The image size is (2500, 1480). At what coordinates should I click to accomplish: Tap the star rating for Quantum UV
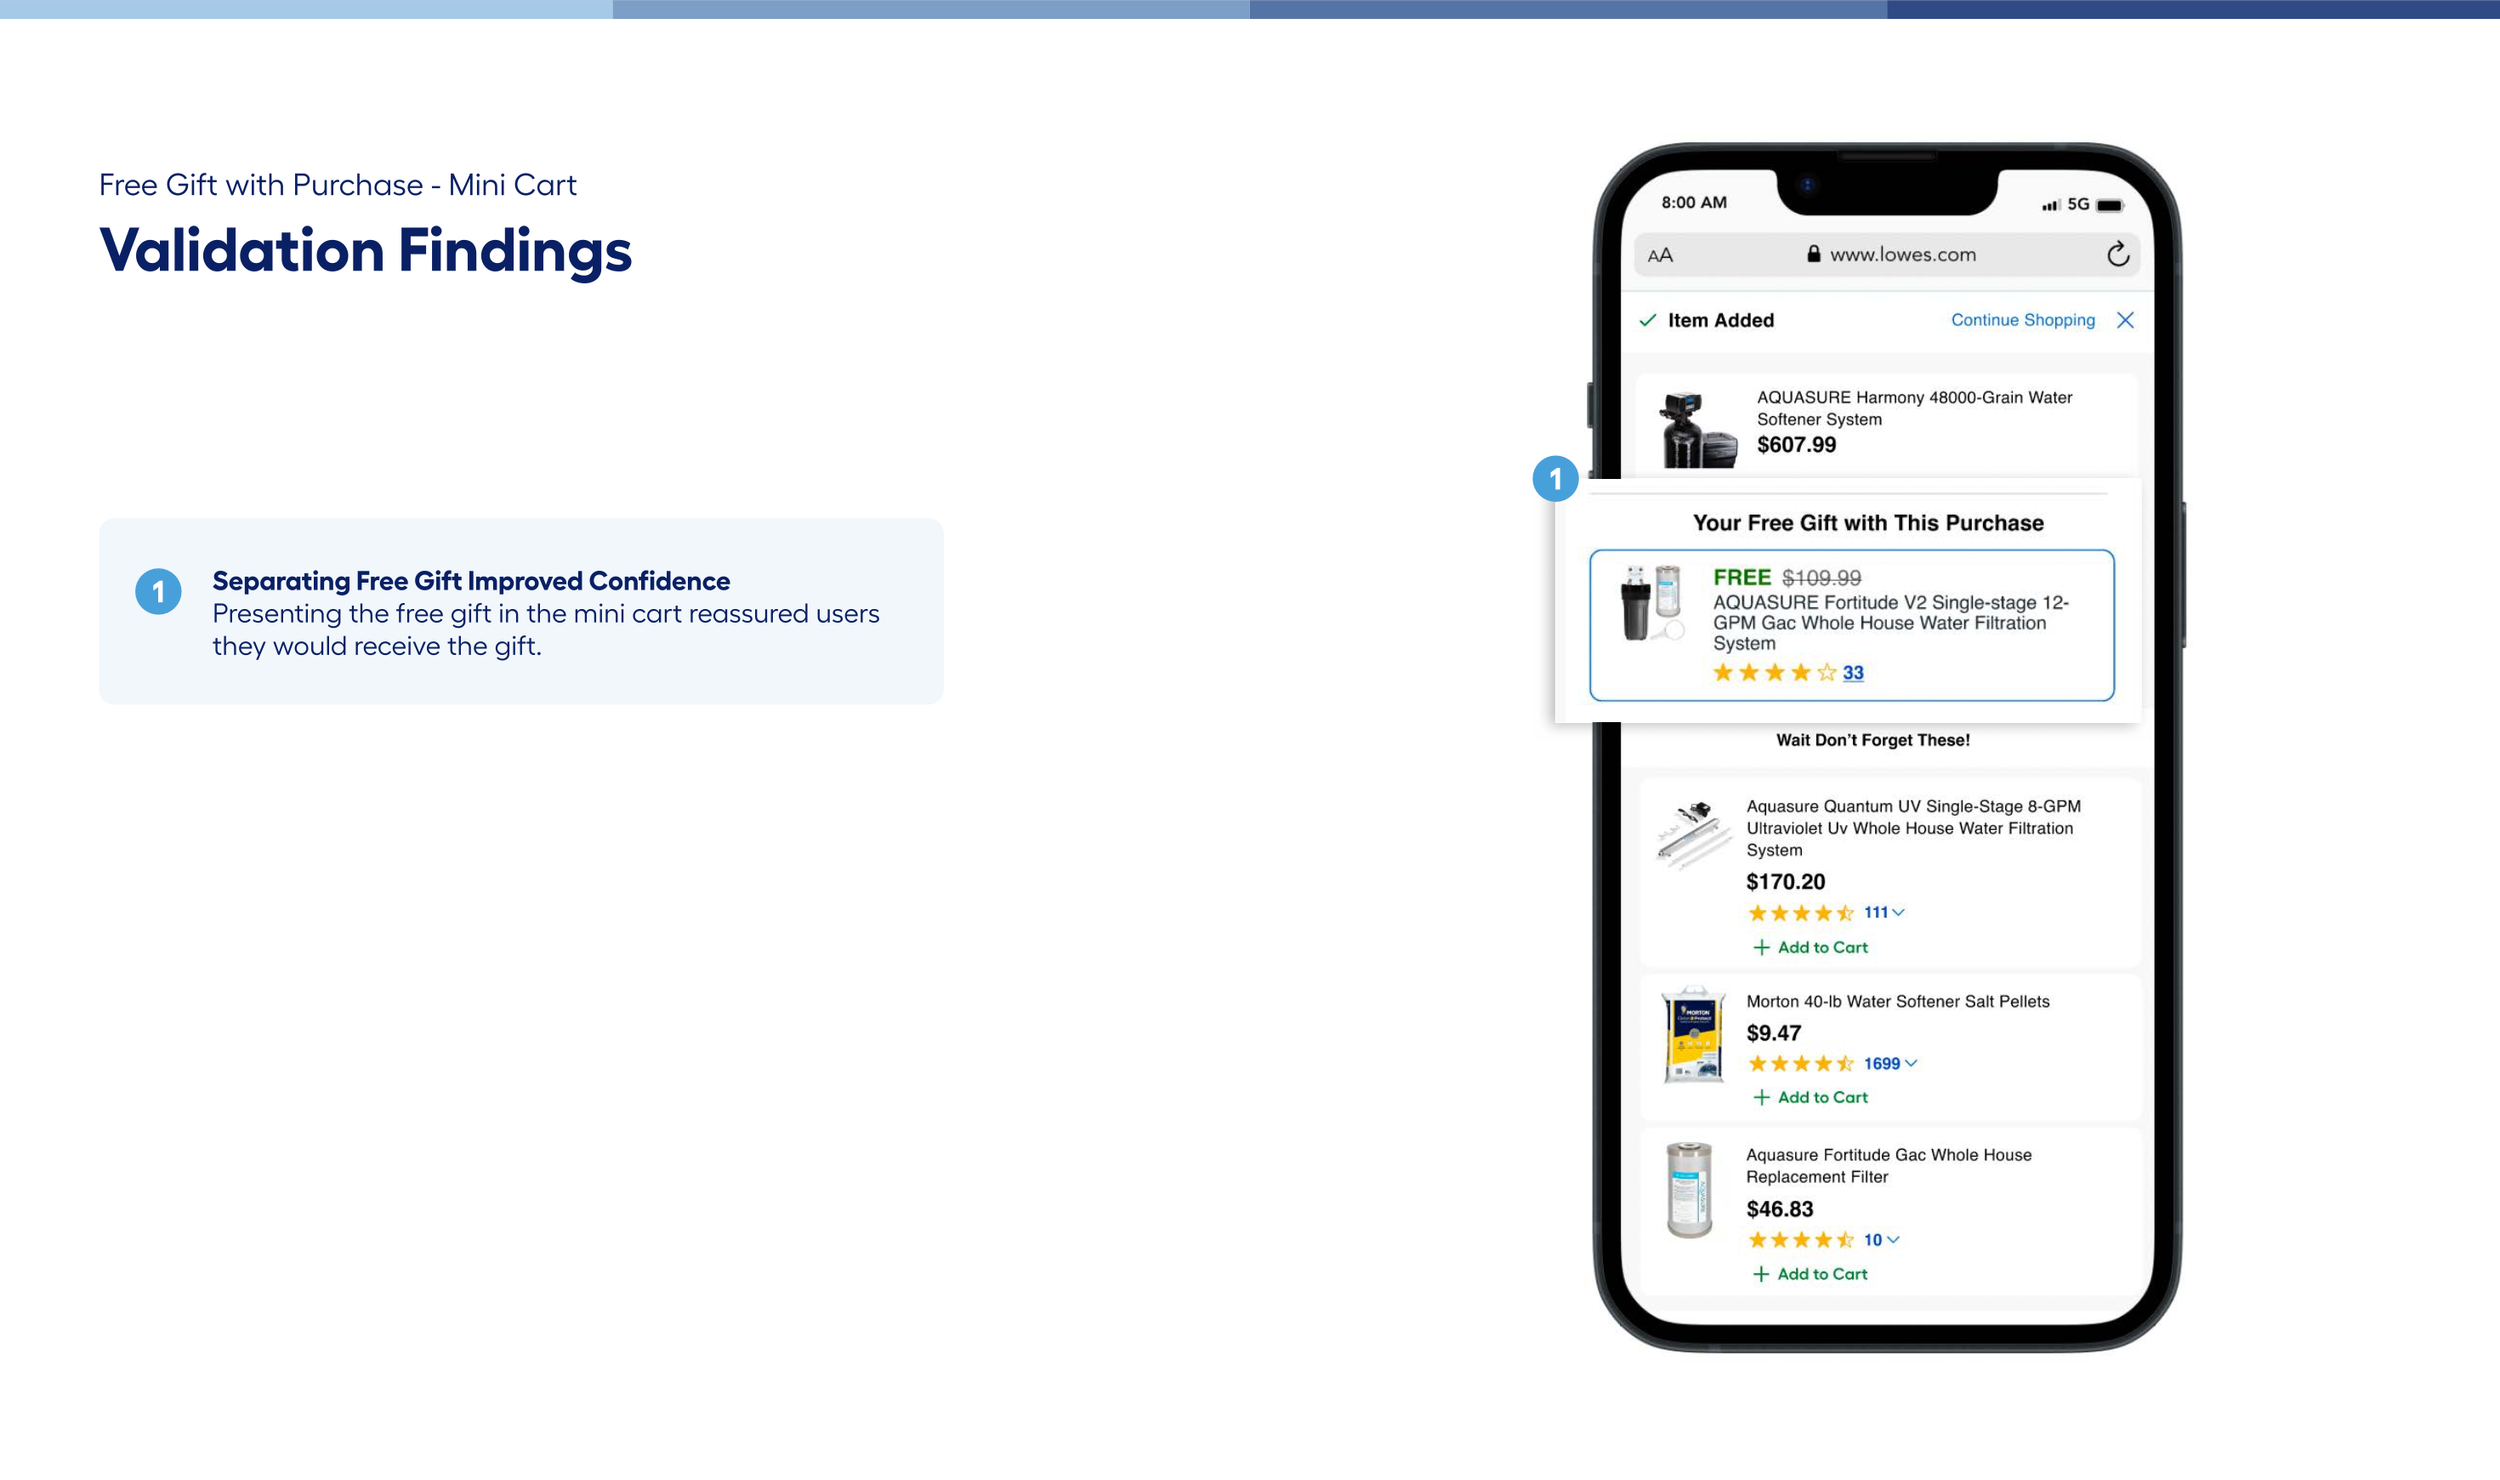(1800, 913)
